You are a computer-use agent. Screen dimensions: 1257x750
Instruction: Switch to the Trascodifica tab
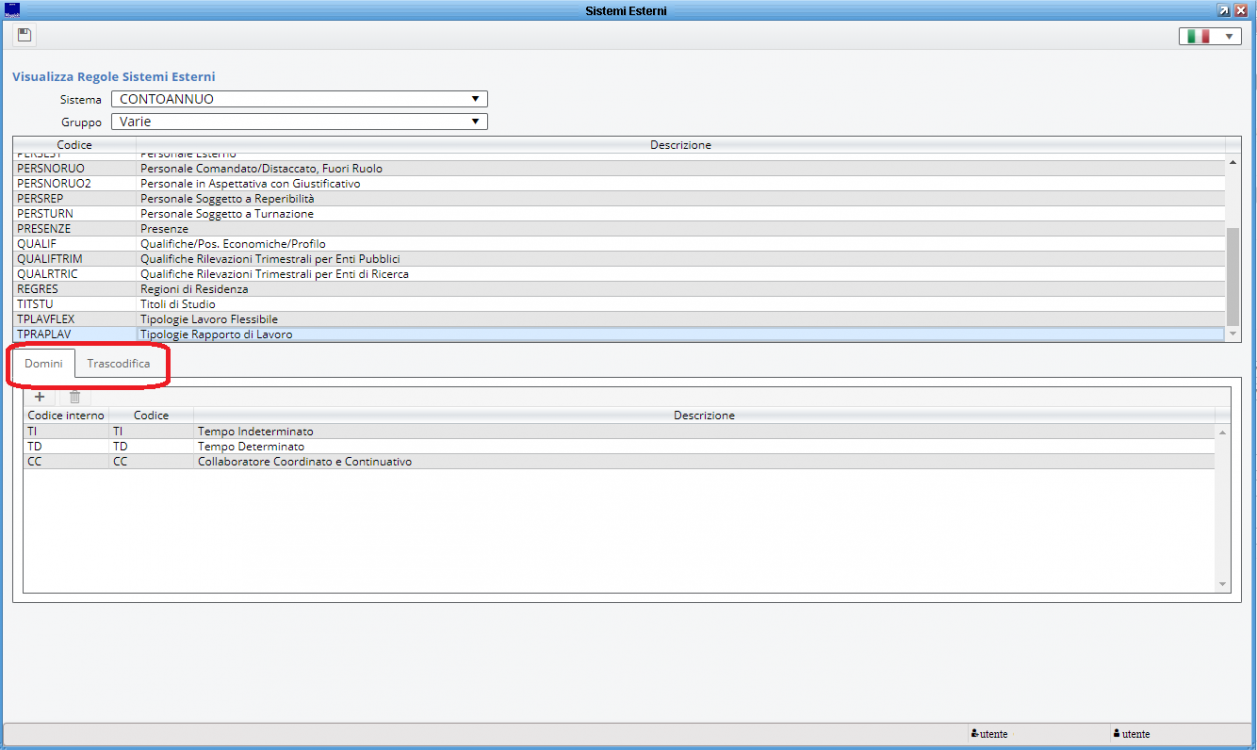119,364
